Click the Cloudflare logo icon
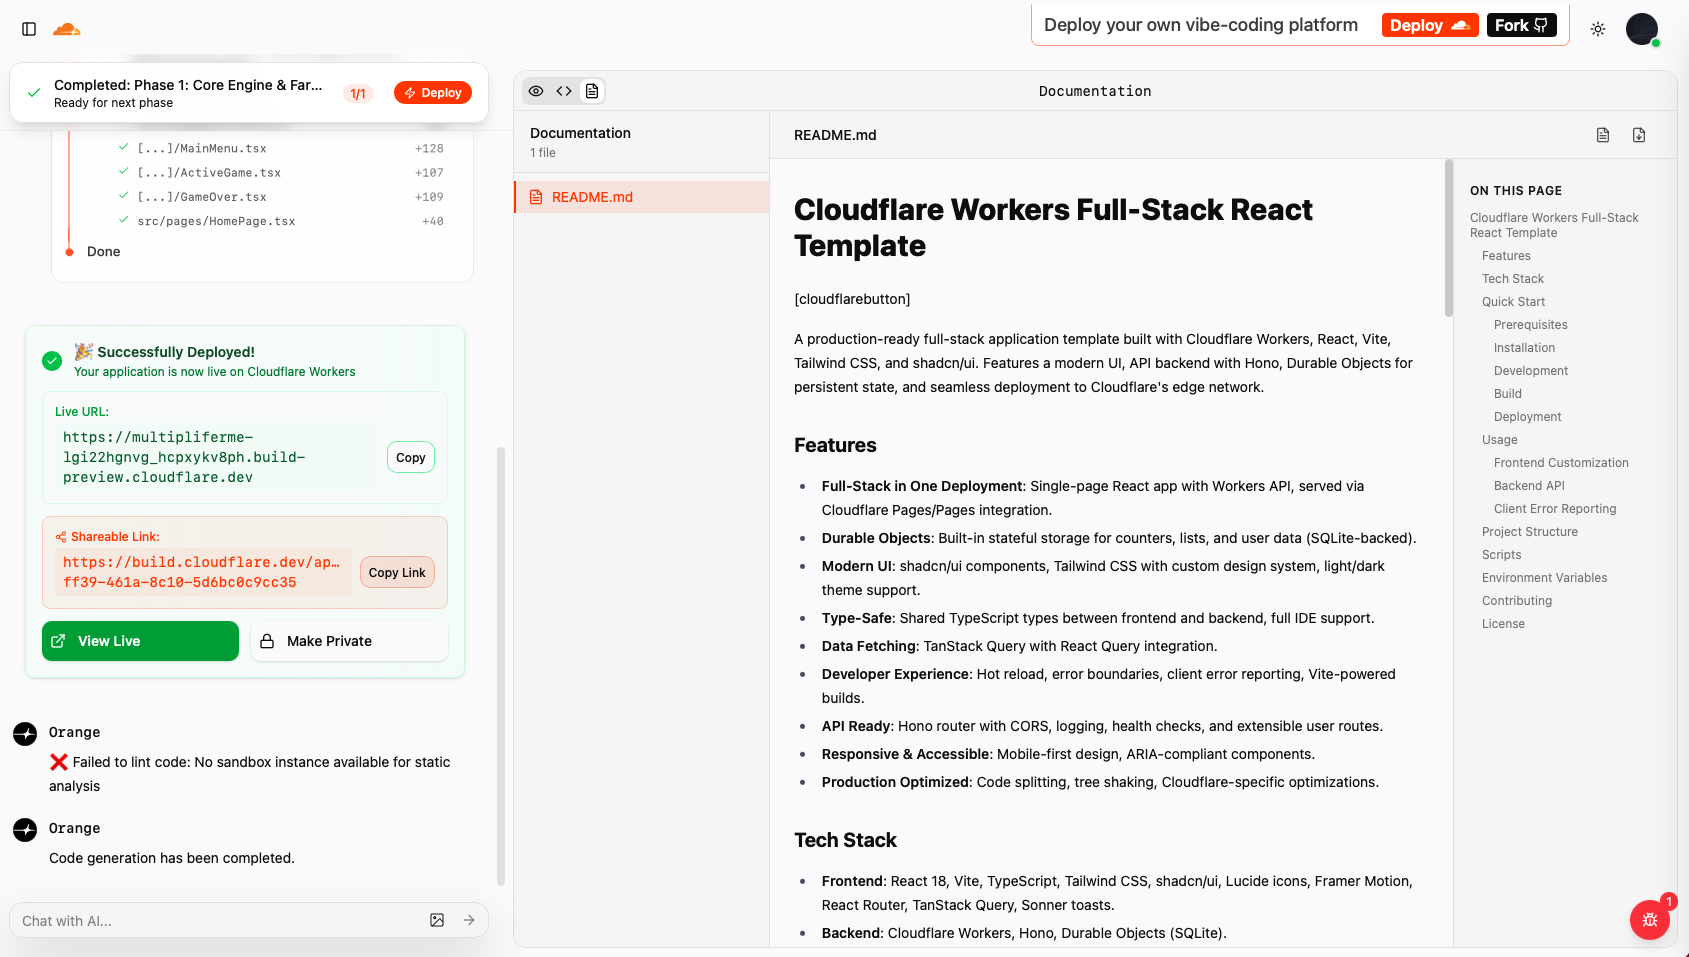The image size is (1689, 957). [x=67, y=29]
